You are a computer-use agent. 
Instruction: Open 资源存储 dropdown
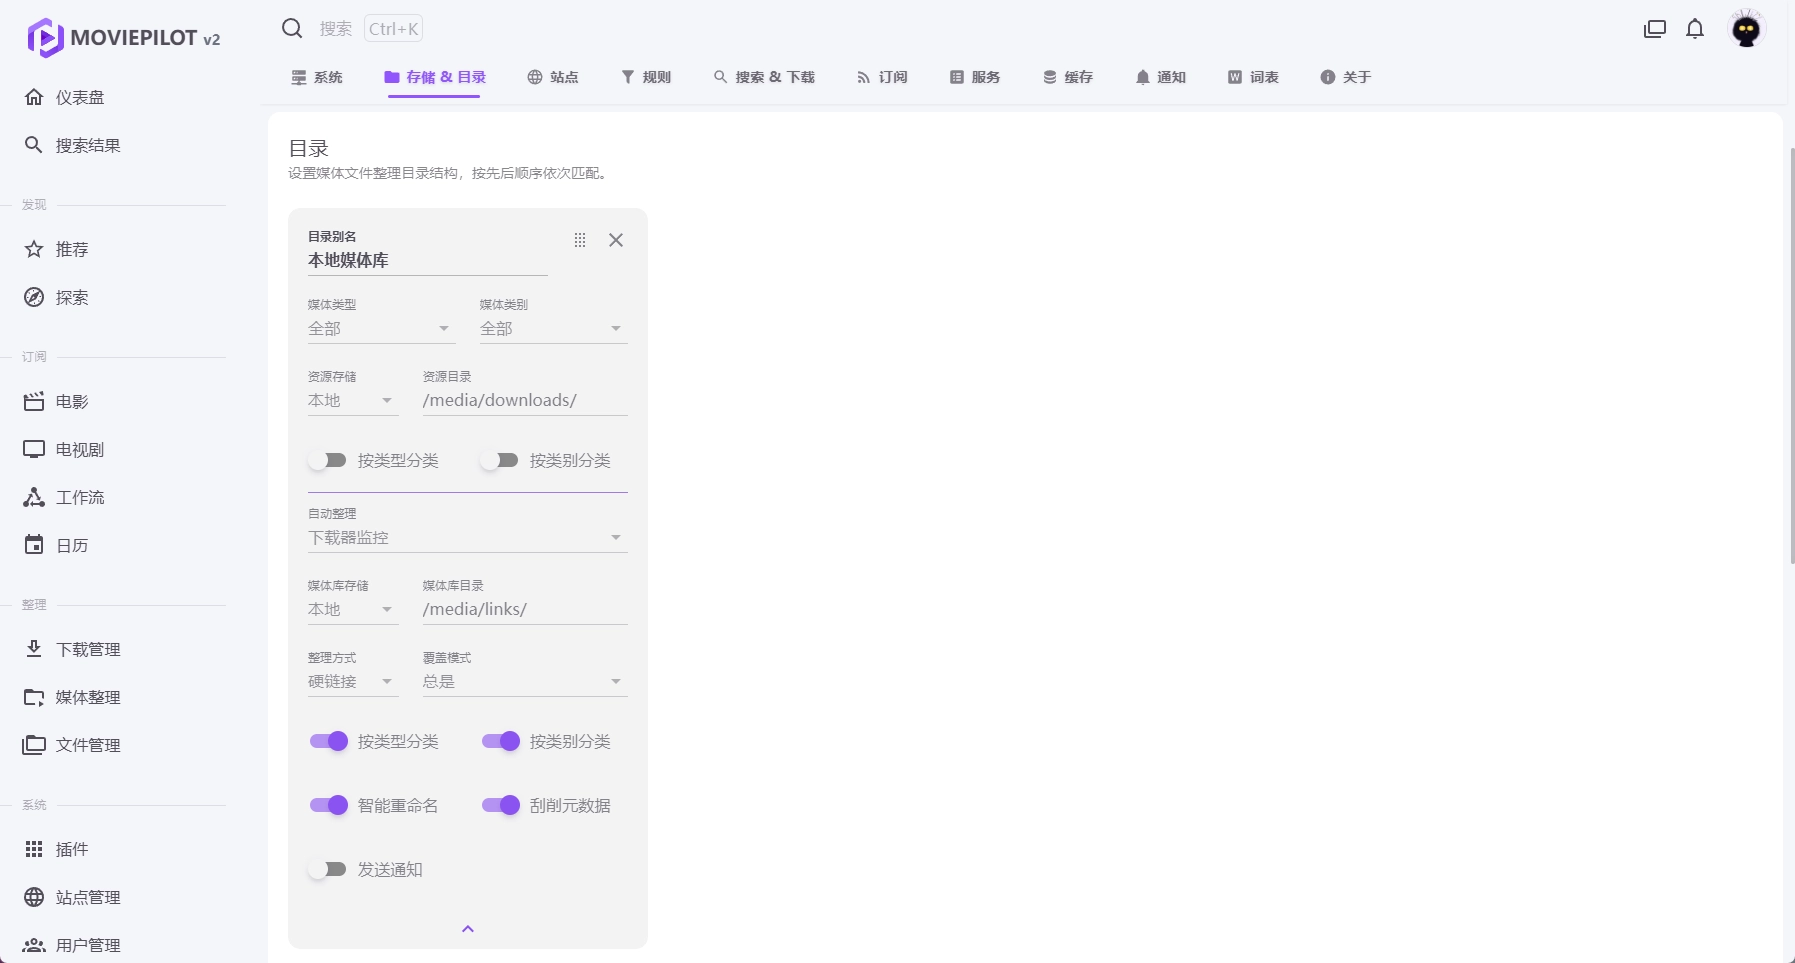click(x=353, y=393)
